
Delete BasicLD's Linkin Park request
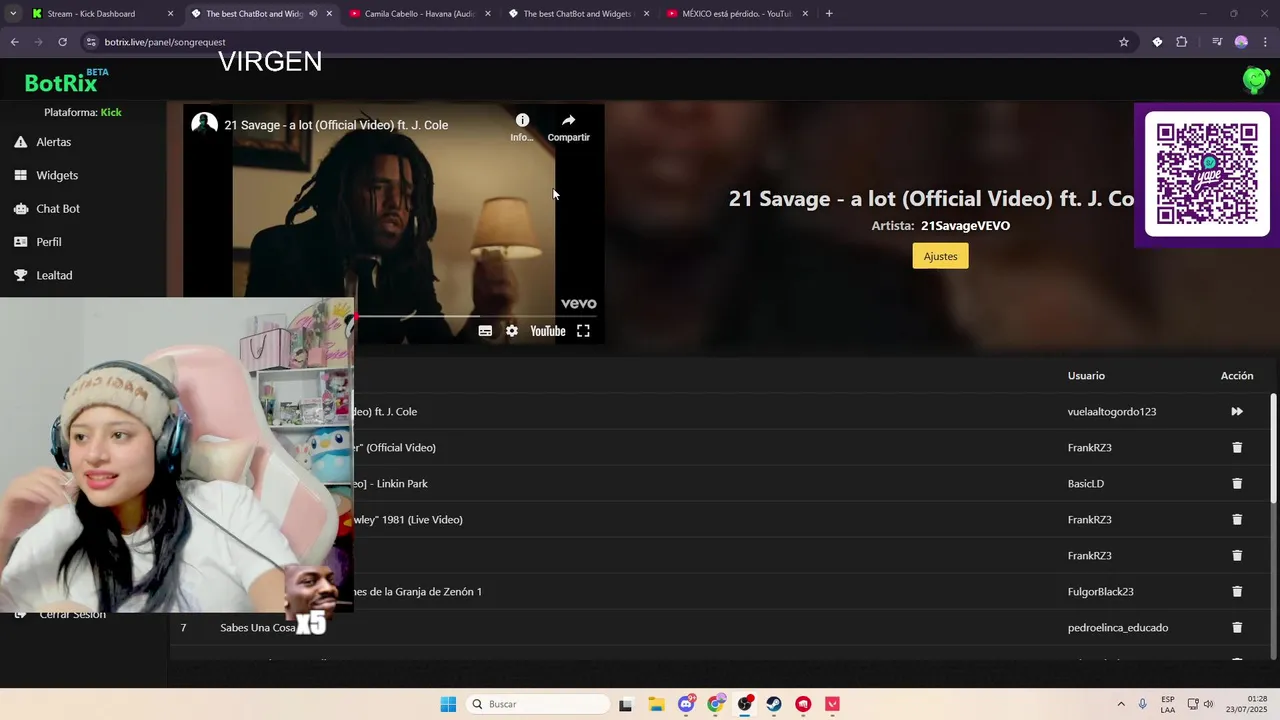point(1237,483)
